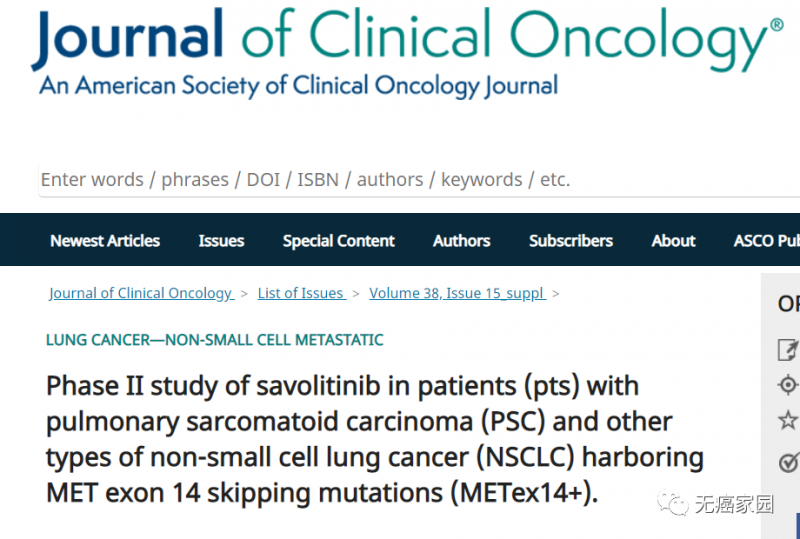Image resolution: width=800 pixels, height=539 pixels.
Task: Click the American Society of Clinical Oncology tagline
Action: (299, 86)
